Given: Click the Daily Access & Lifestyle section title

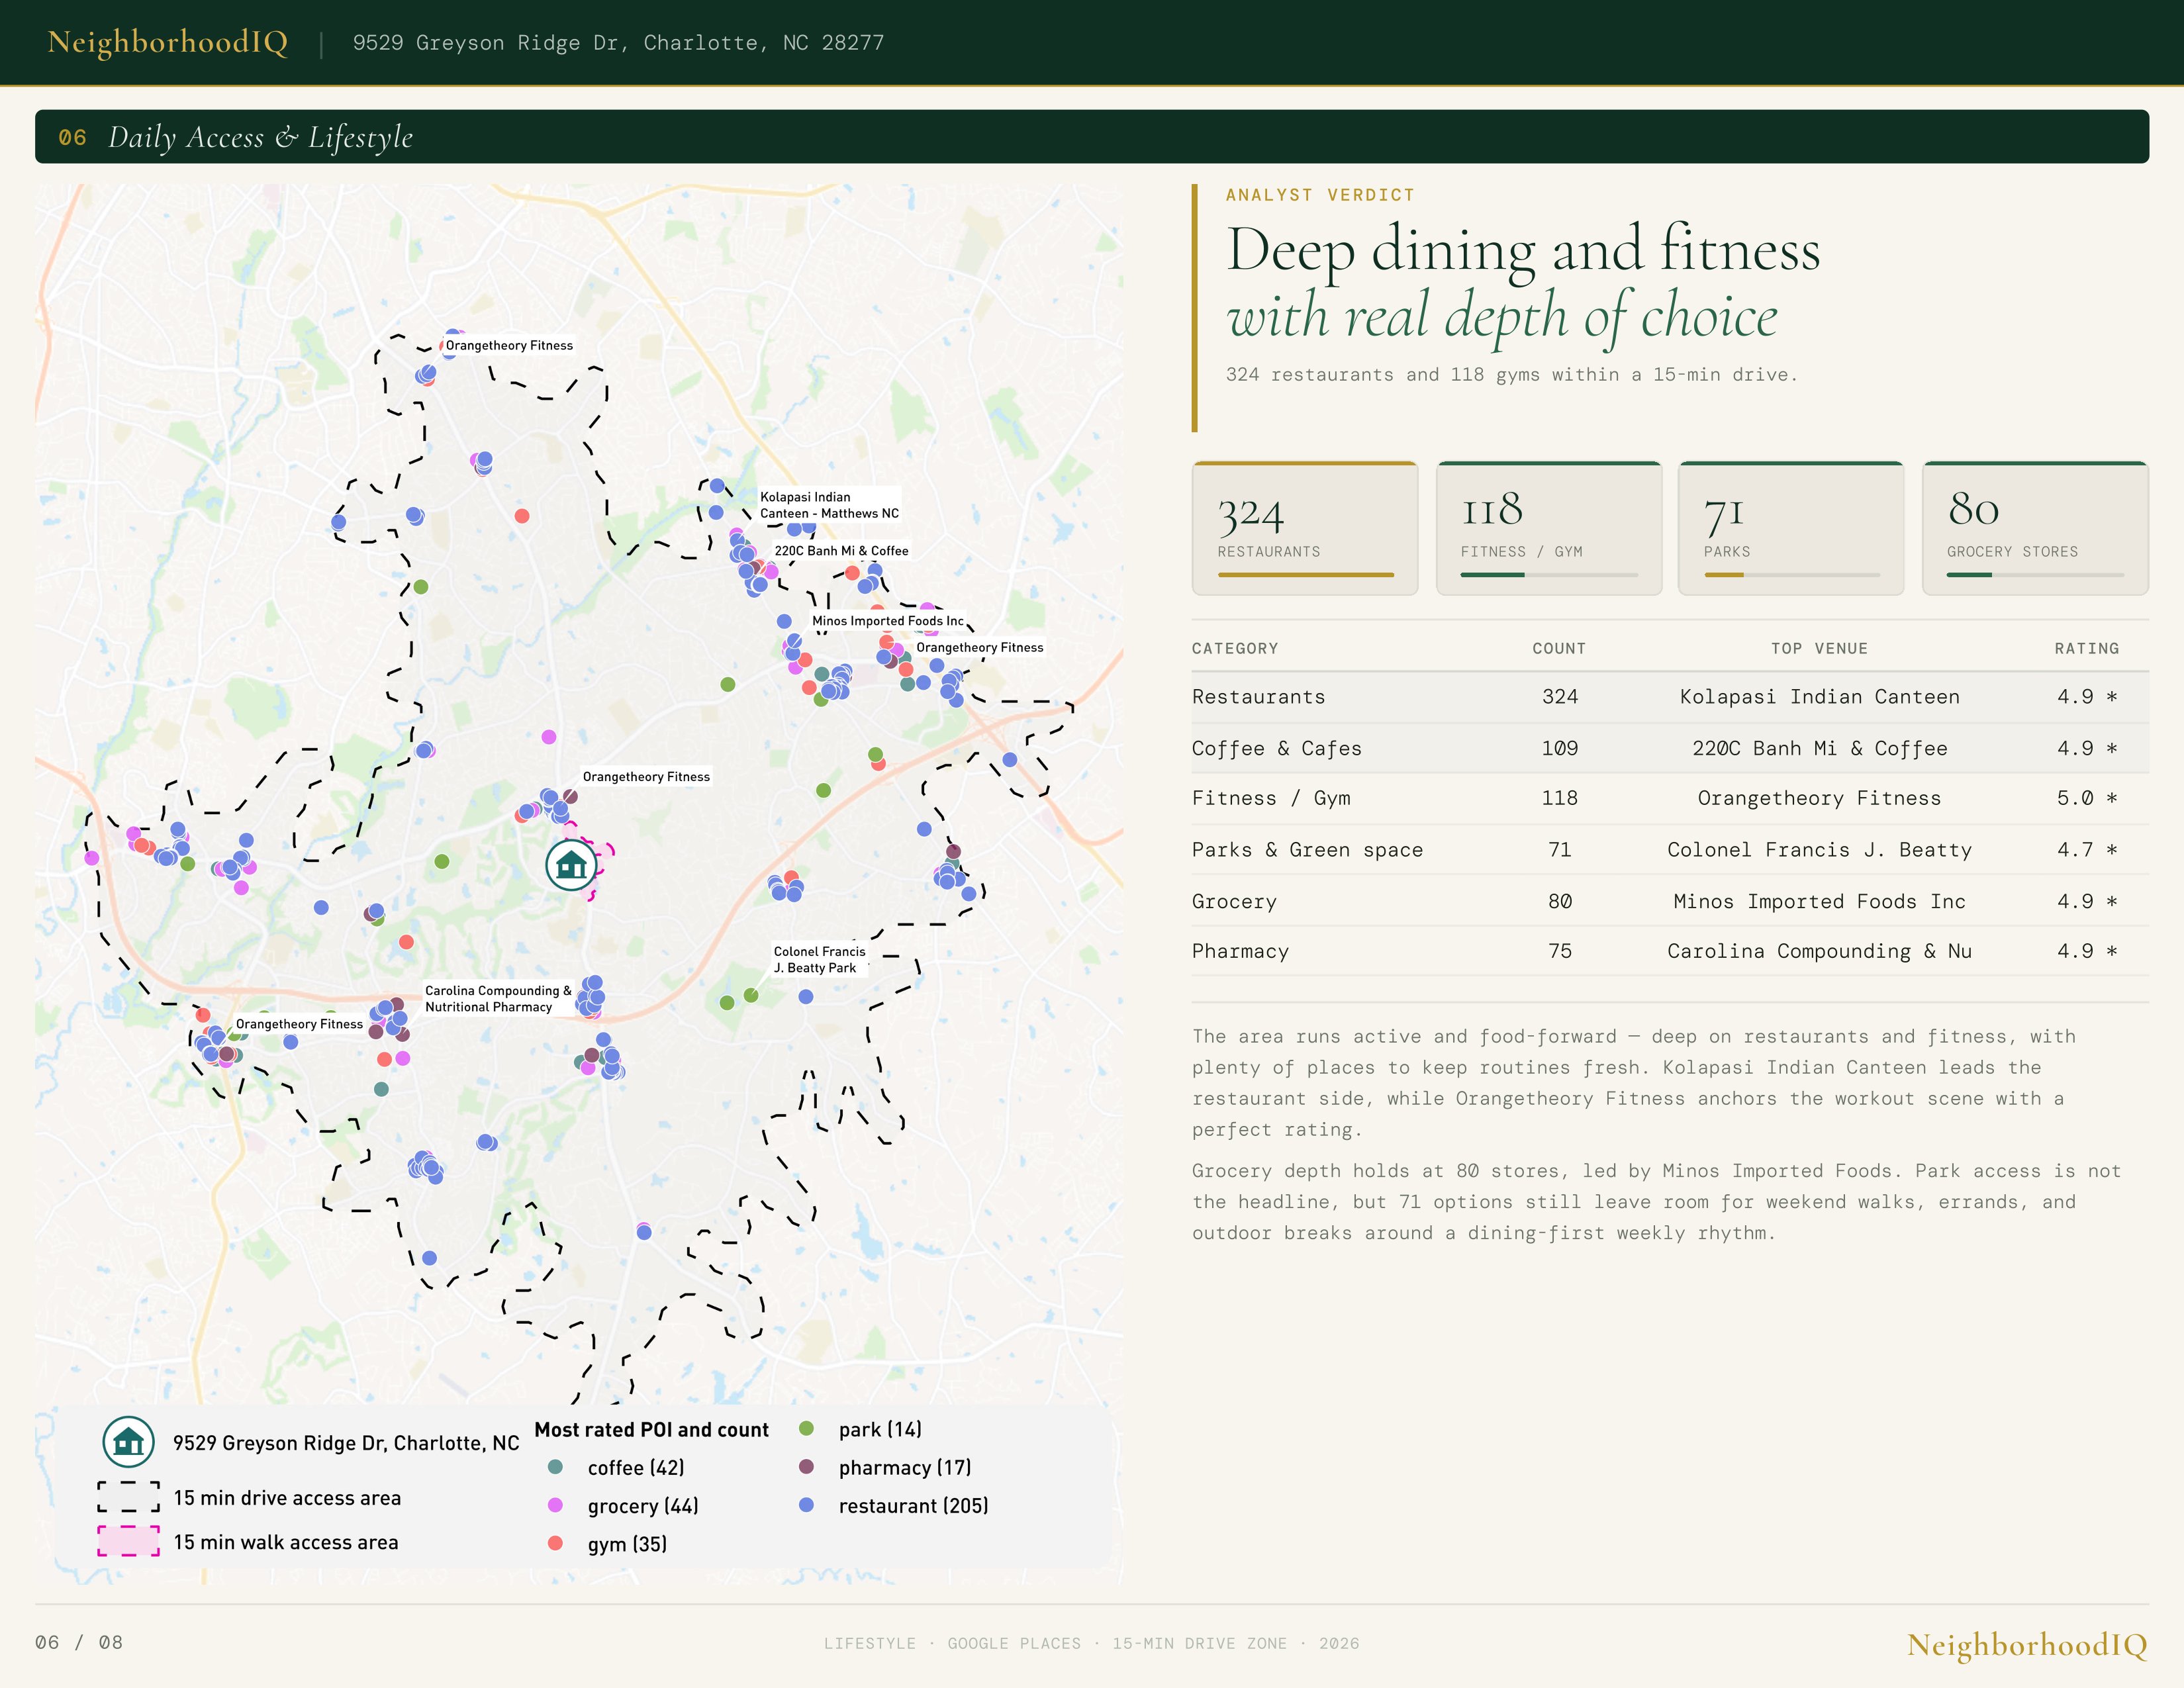Looking at the screenshot, I should coord(260,138).
